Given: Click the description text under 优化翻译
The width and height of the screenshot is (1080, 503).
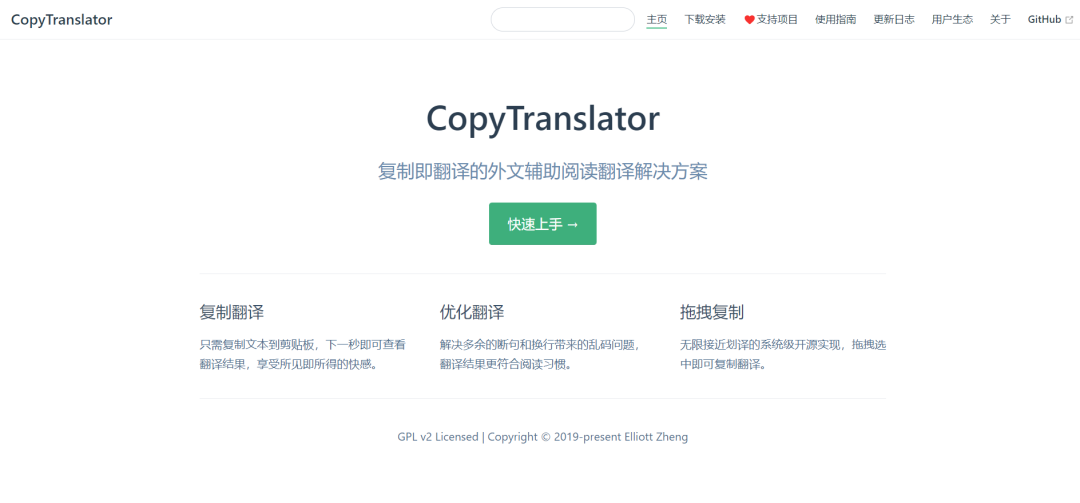Looking at the screenshot, I should [543, 354].
